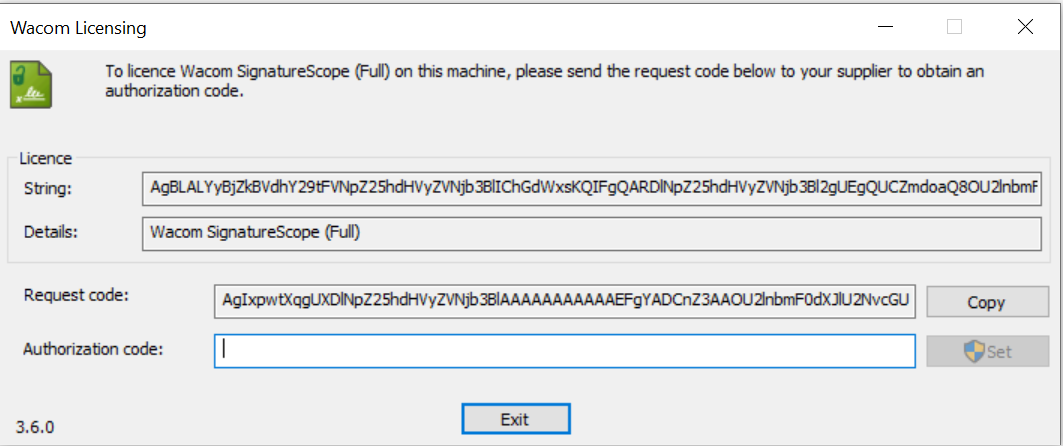The height and width of the screenshot is (446, 1063).
Task: Click the "Authorization code:" label
Action: click(94, 350)
